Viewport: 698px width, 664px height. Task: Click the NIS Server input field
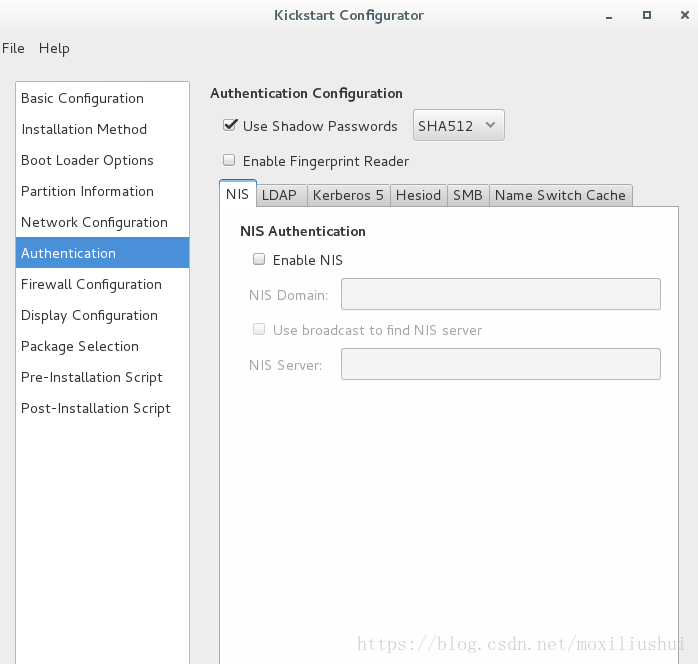(x=501, y=364)
